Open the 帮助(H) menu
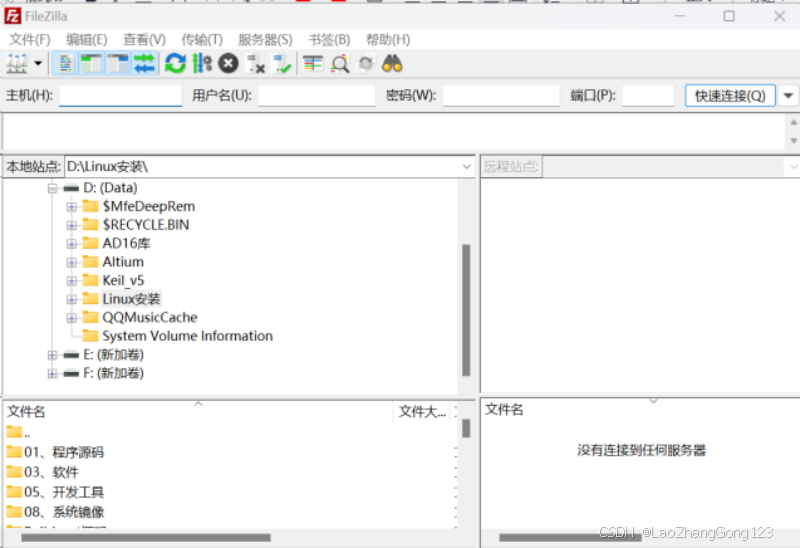Image resolution: width=800 pixels, height=548 pixels. point(388,40)
